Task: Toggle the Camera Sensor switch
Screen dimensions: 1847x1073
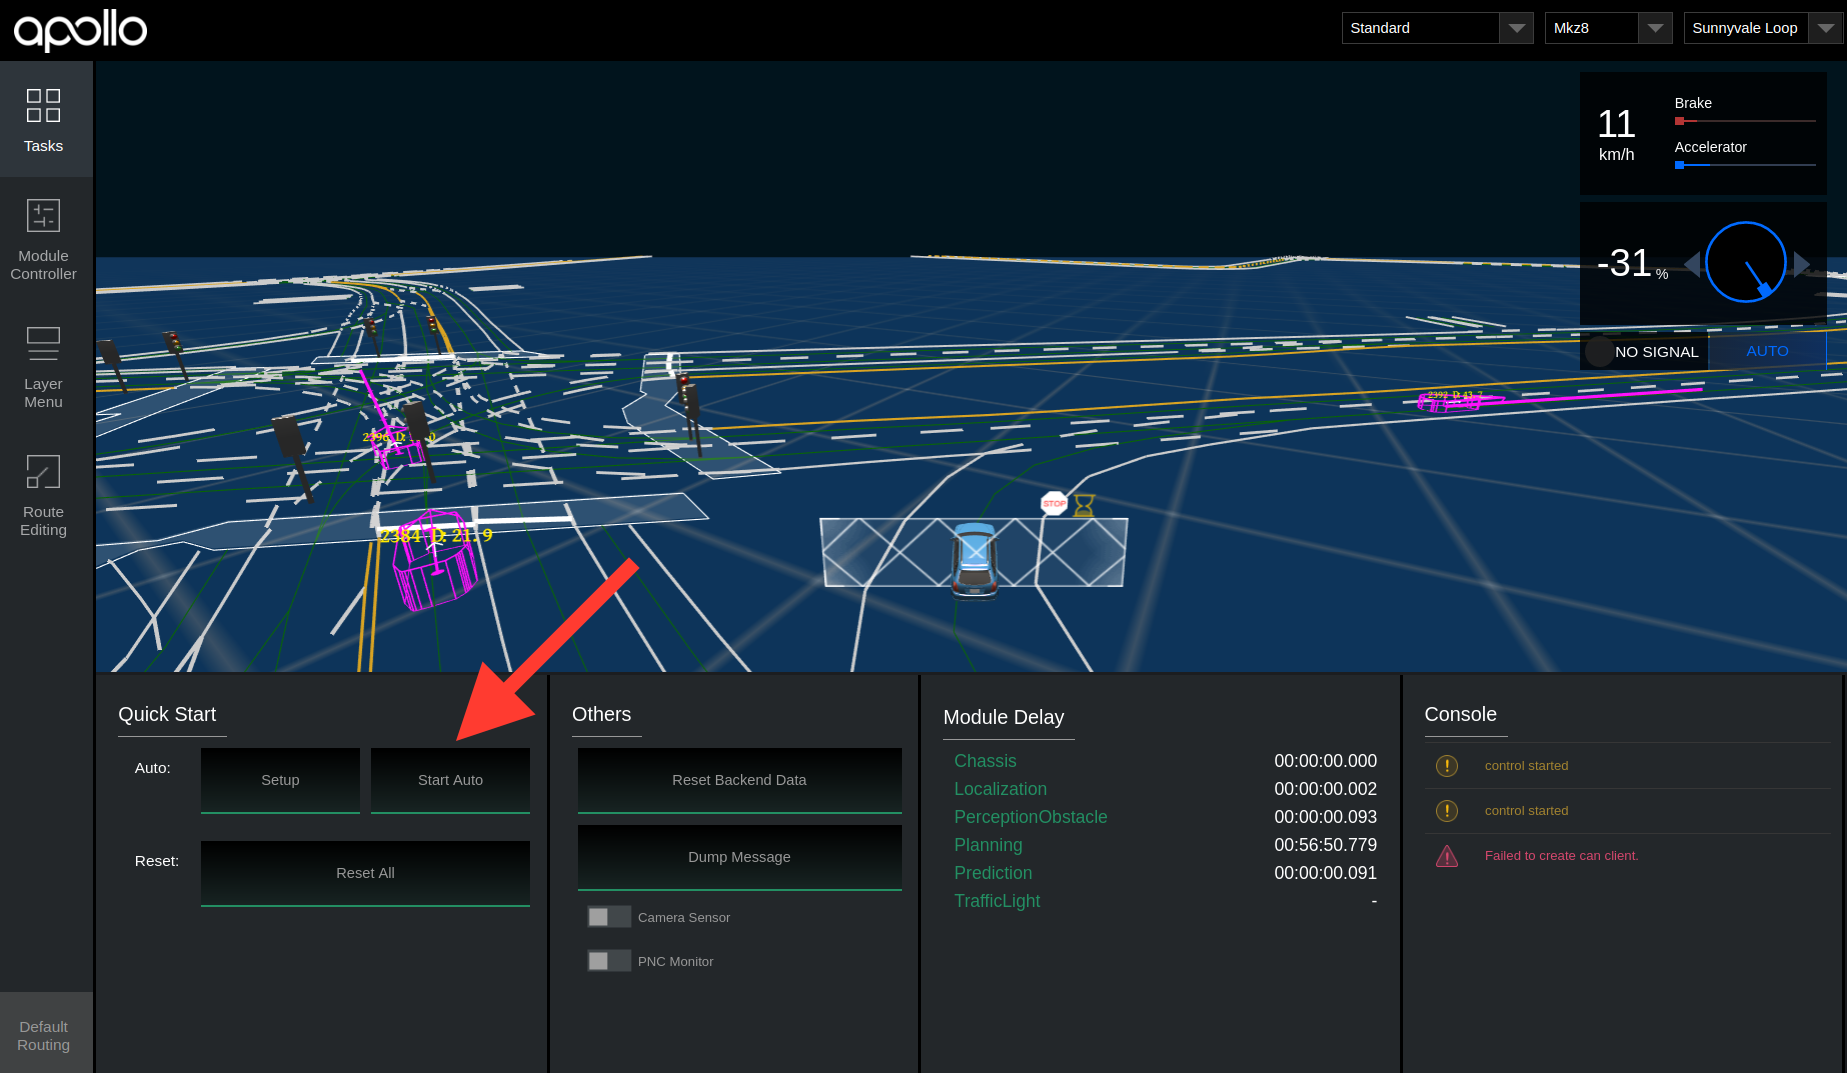Action: 608,917
